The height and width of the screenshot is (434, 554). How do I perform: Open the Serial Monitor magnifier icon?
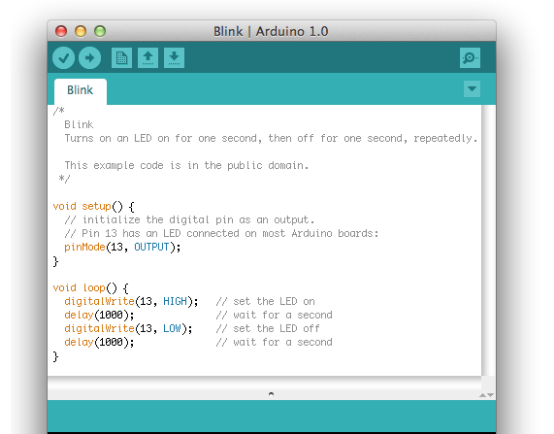coord(470,58)
